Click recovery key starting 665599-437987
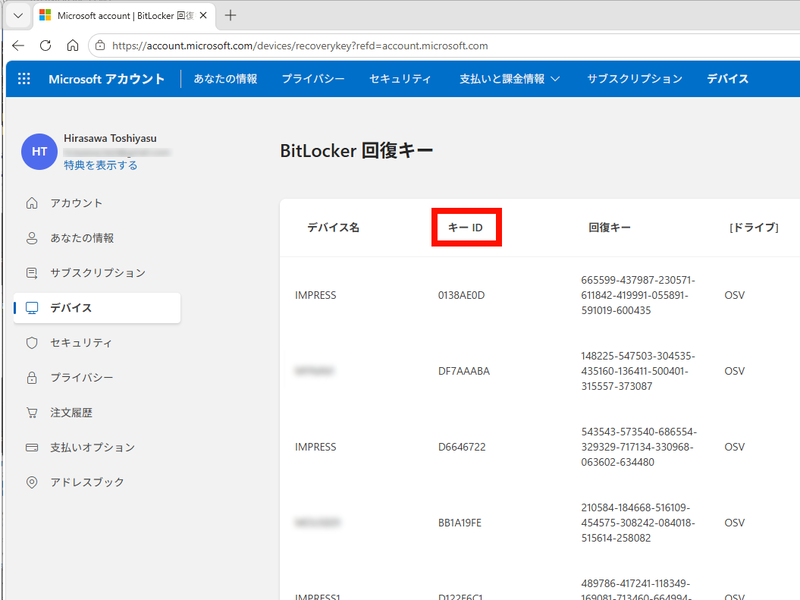The width and height of the screenshot is (800, 600). pyautogui.click(x=638, y=295)
